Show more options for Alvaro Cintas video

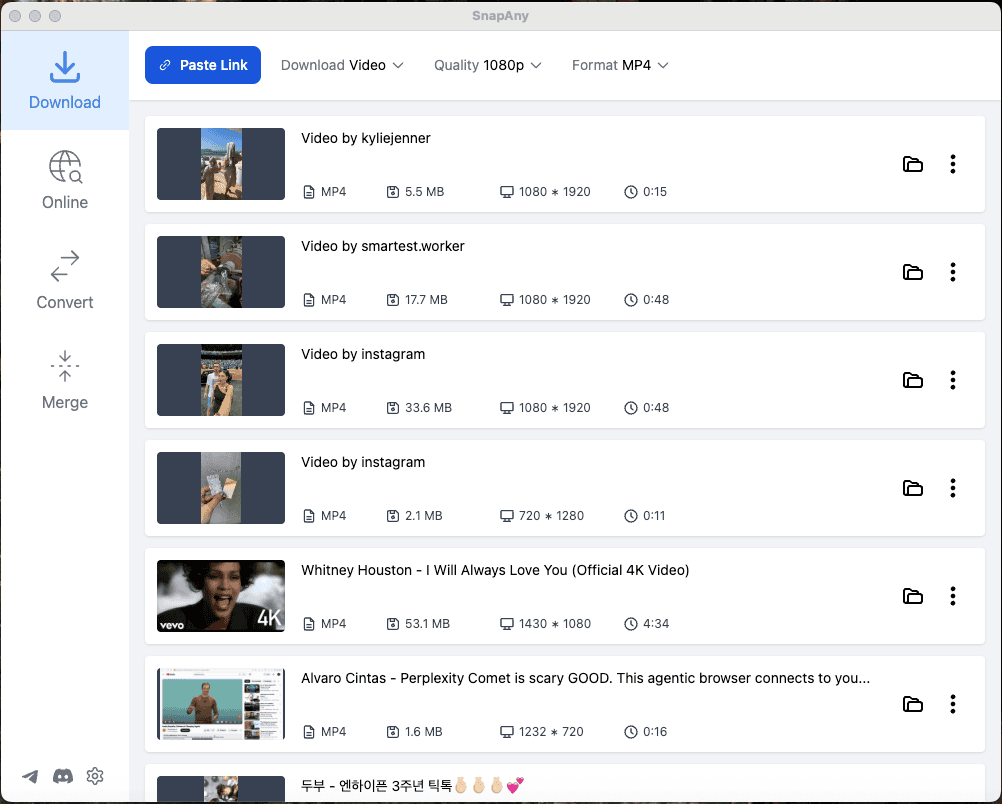pyautogui.click(x=953, y=704)
